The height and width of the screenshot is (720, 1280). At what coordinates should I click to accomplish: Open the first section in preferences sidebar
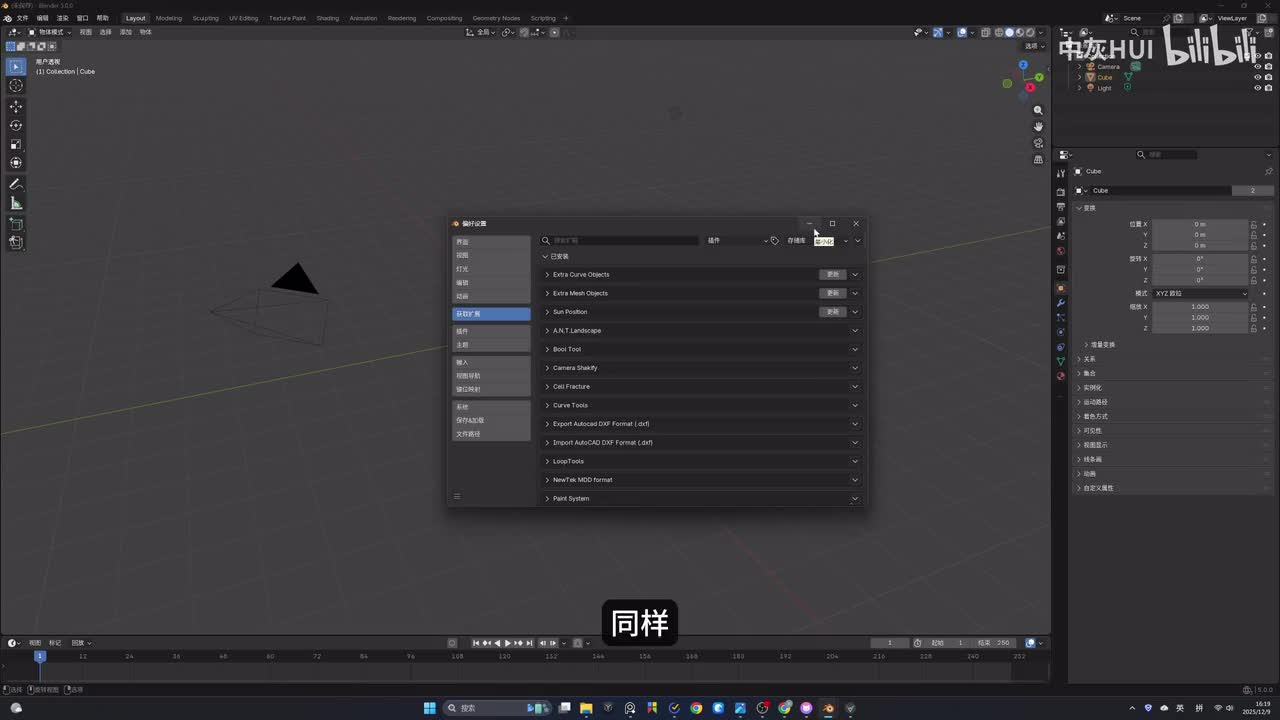coord(491,242)
